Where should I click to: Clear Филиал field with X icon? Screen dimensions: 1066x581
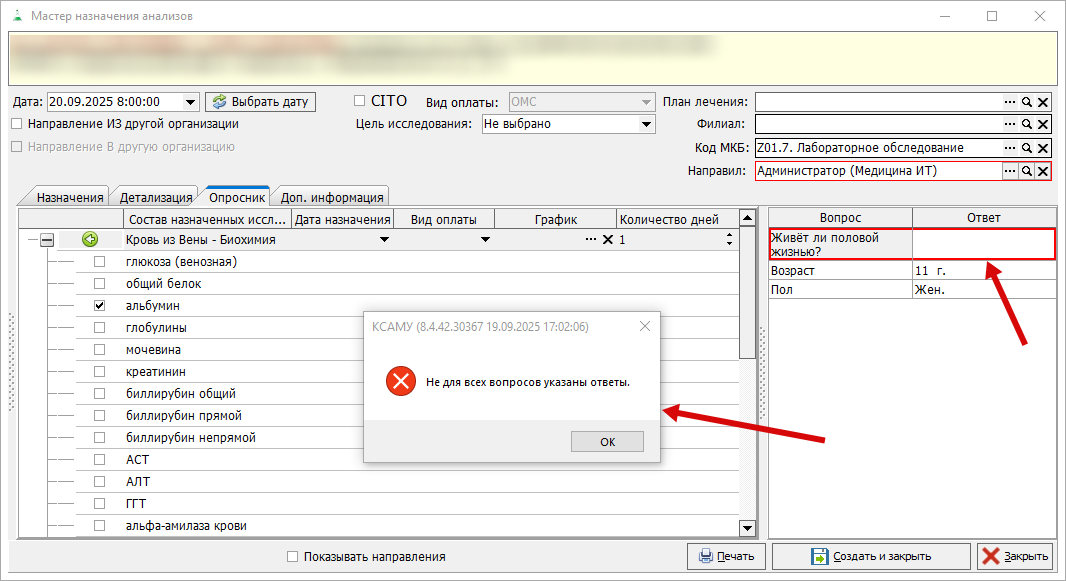1043,124
